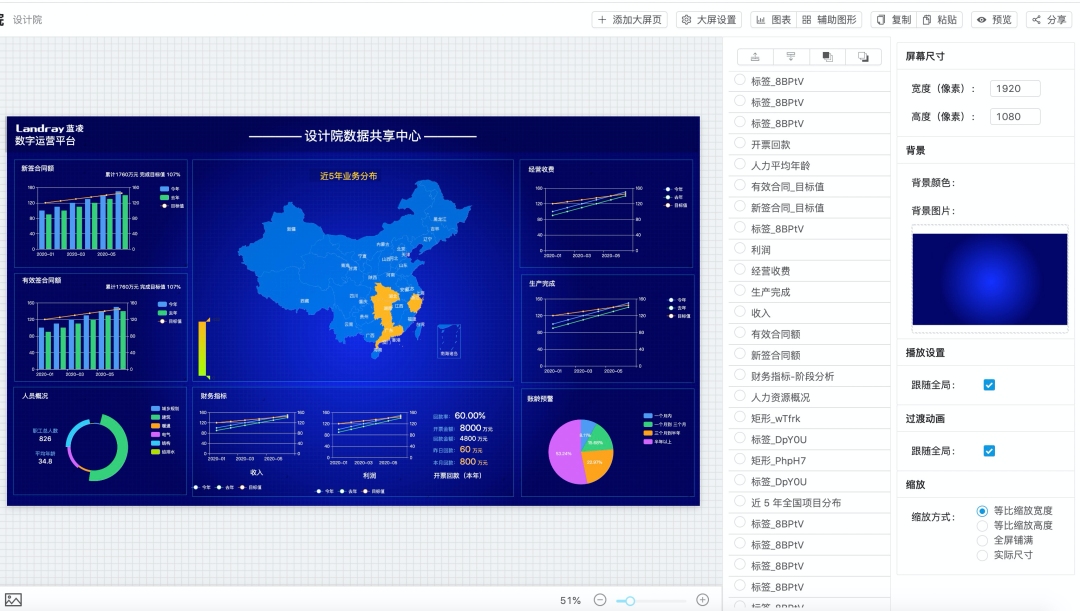Click the 添加大屏页 add page button
The image size is (1080, 611).
[629, 20]
